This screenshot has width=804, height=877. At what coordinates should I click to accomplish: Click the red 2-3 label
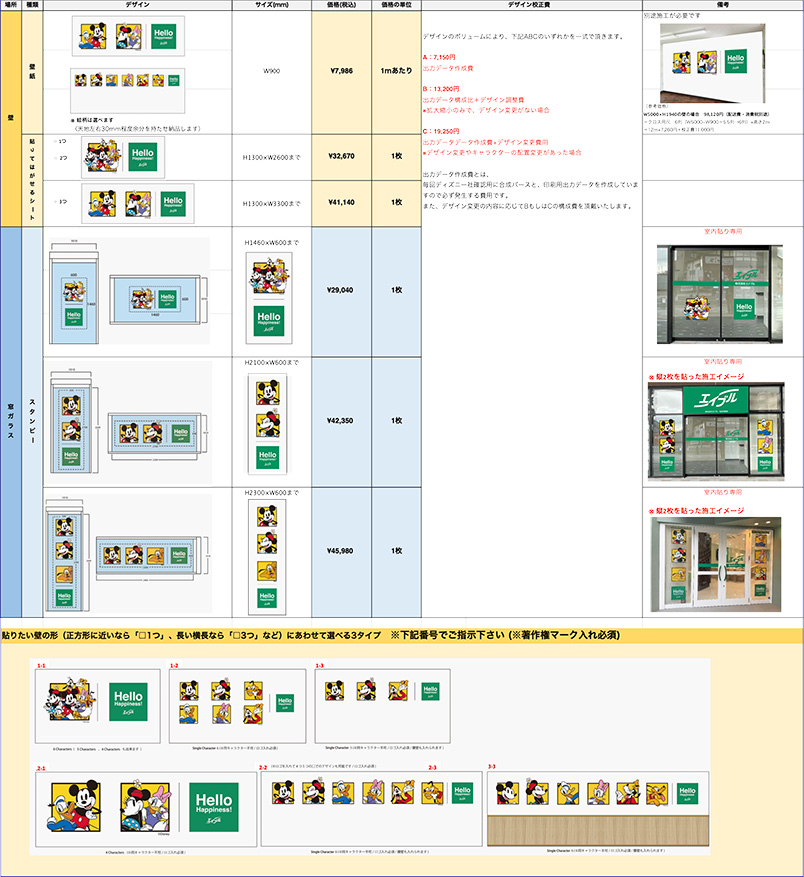(x=432, y=767)
